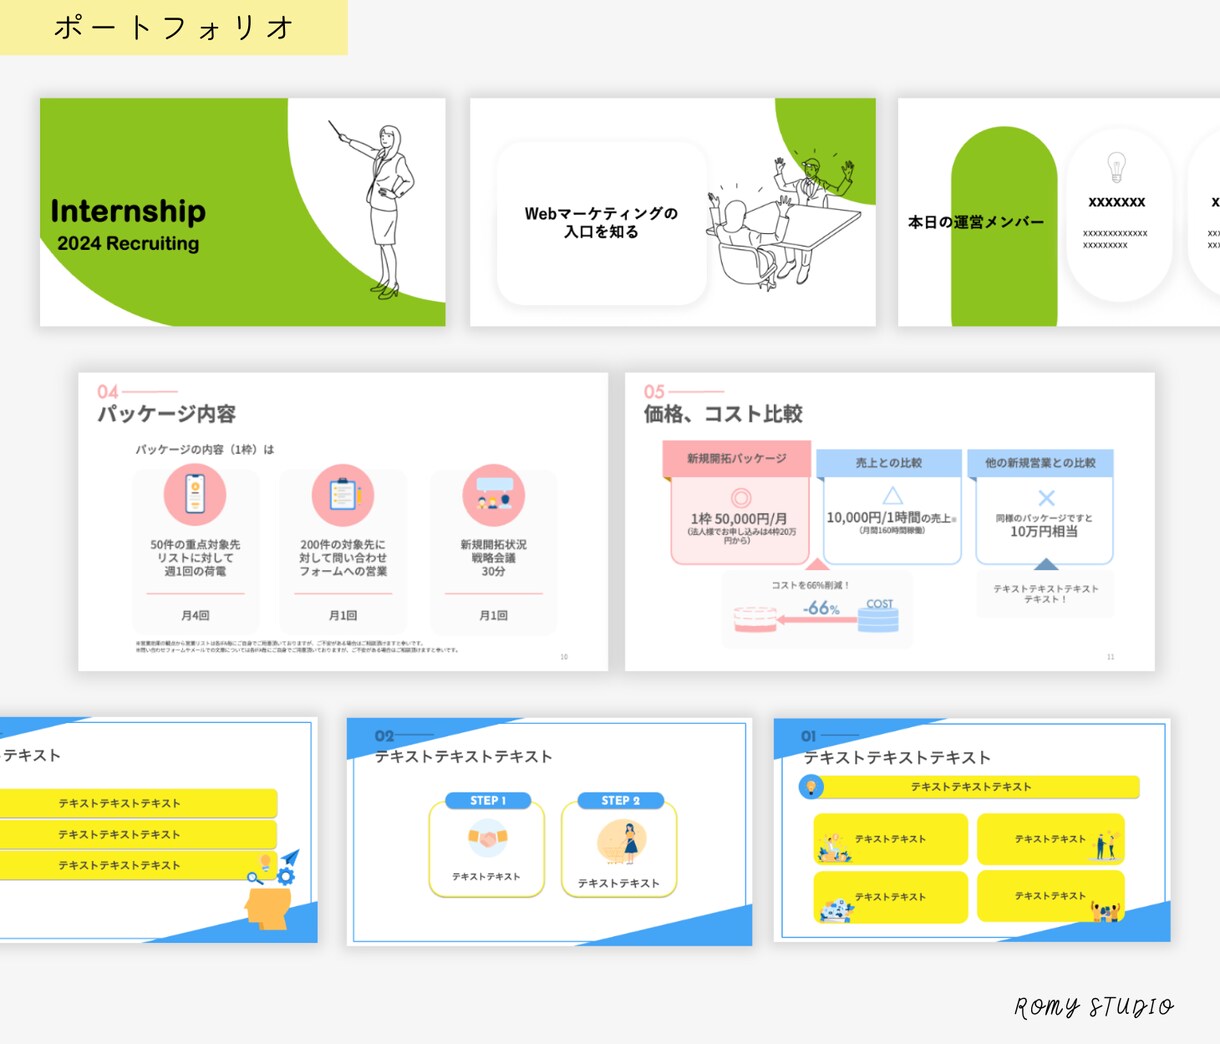Image resolution: width=1220 pixels, height=1044 pixels.
Task: Click the pink coin stack beside -66%
Action: tap(755, 619)
